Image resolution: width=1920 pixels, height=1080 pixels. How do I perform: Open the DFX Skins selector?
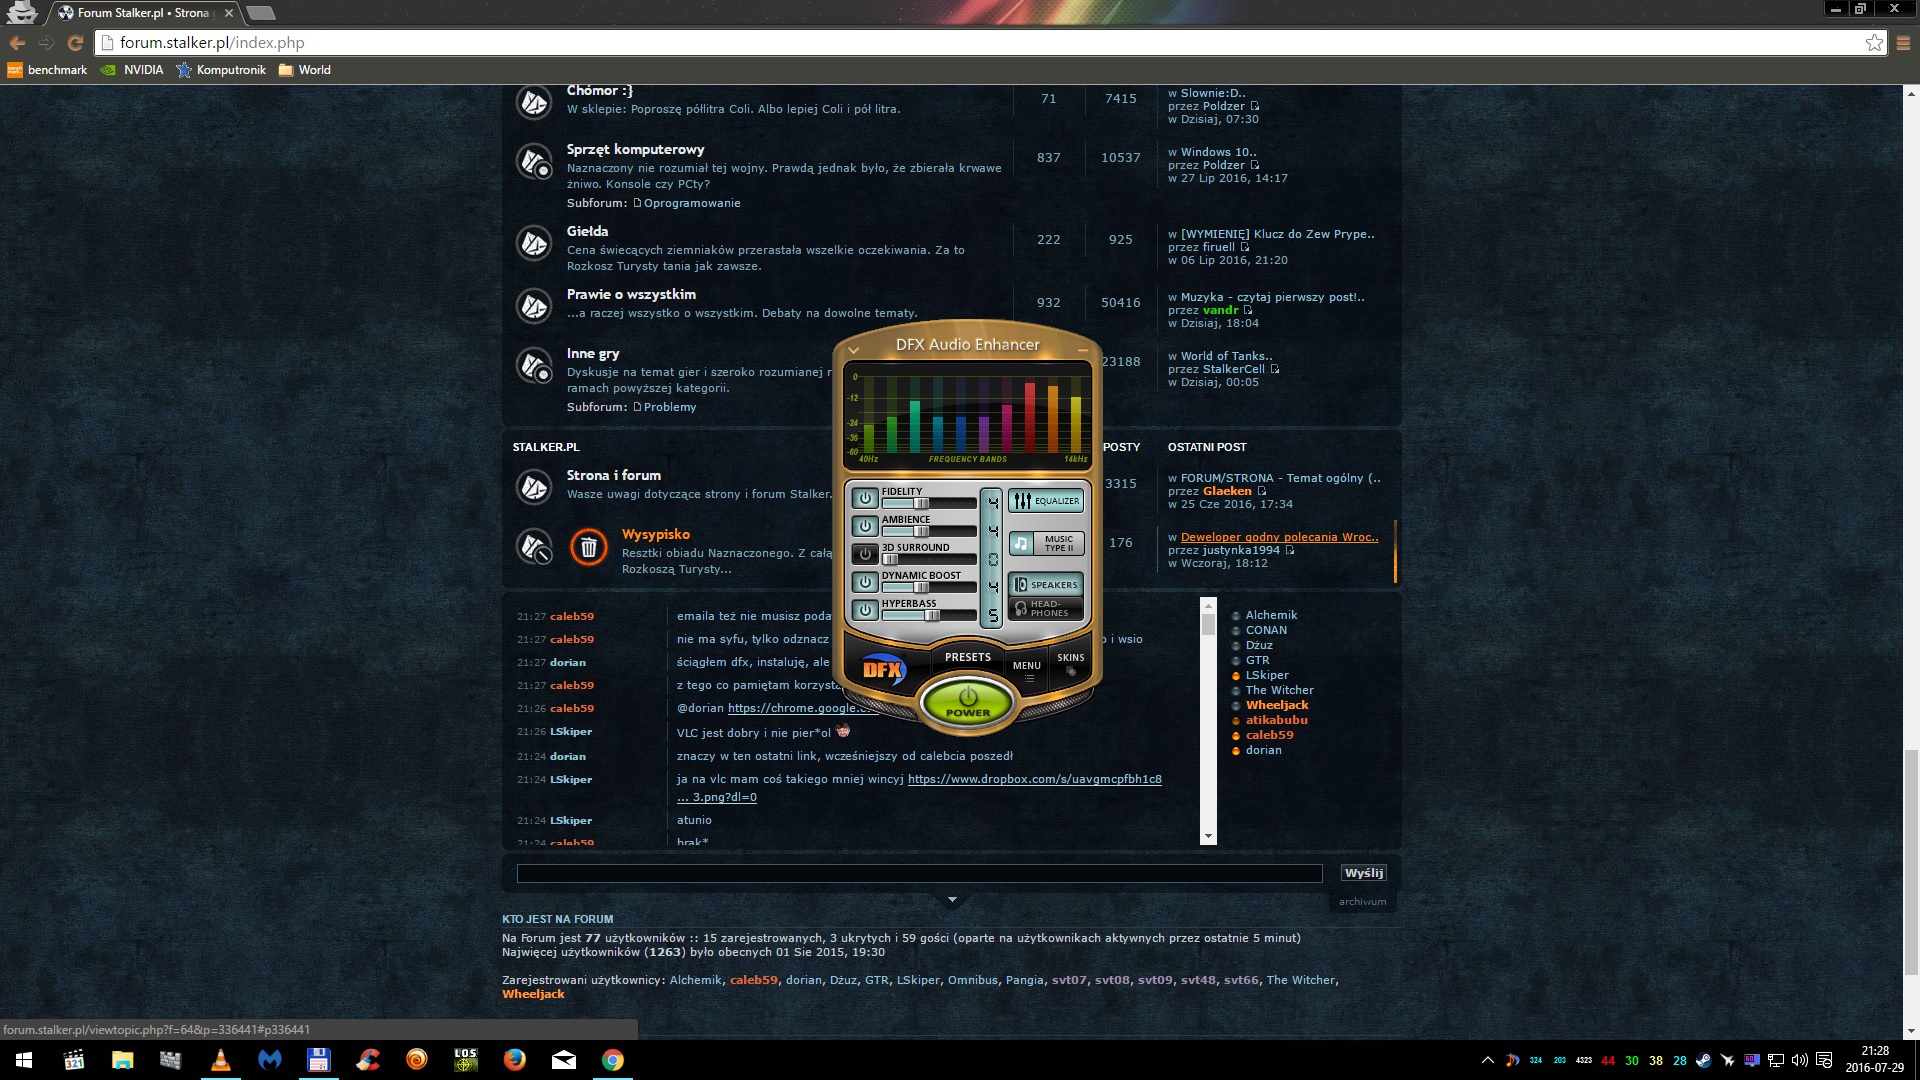tap(1071, 663)
